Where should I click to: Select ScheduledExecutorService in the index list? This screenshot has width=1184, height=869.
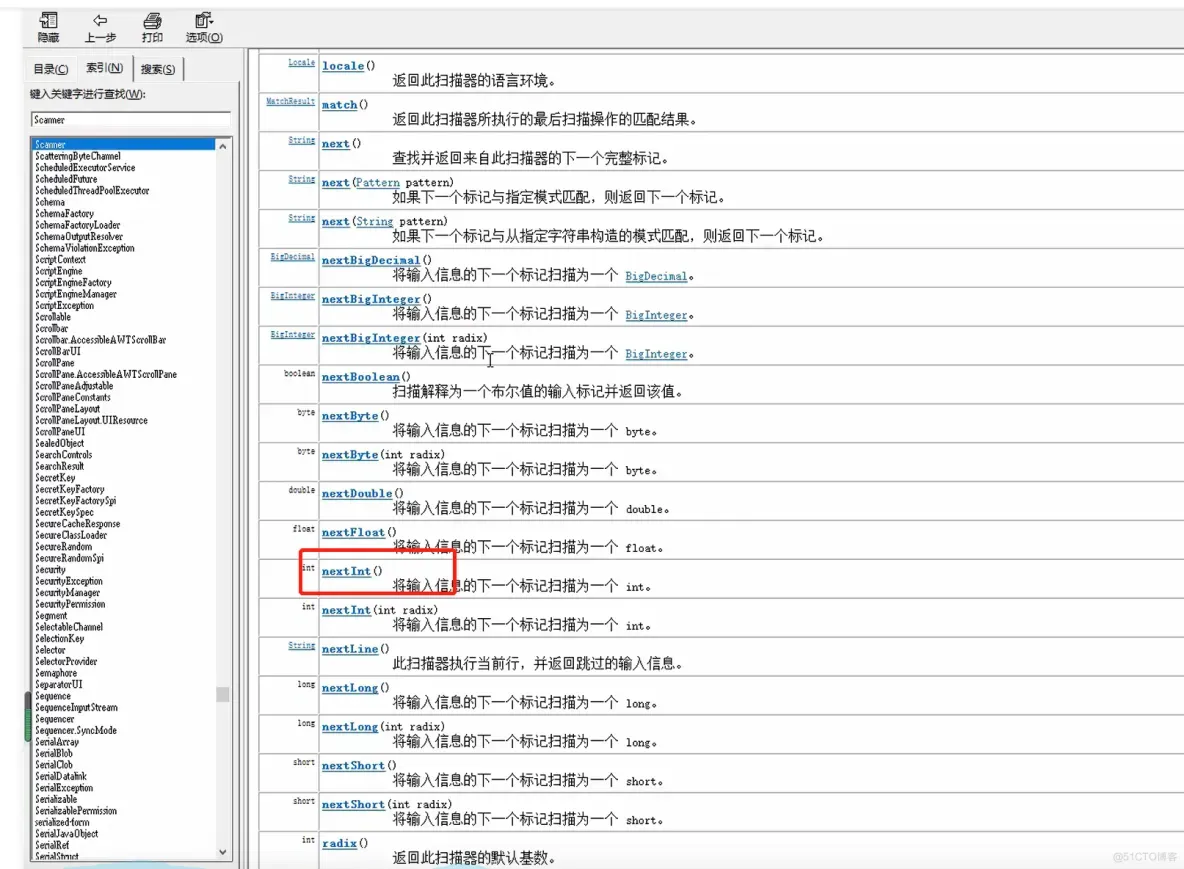click(x=85, y=168)
